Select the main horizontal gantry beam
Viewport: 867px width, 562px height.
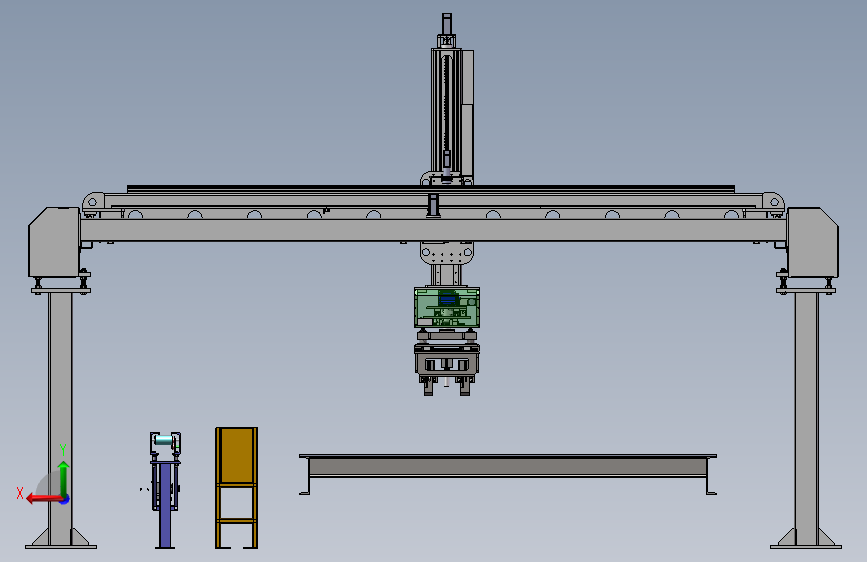pyautogui.click(x=434, y=230)
